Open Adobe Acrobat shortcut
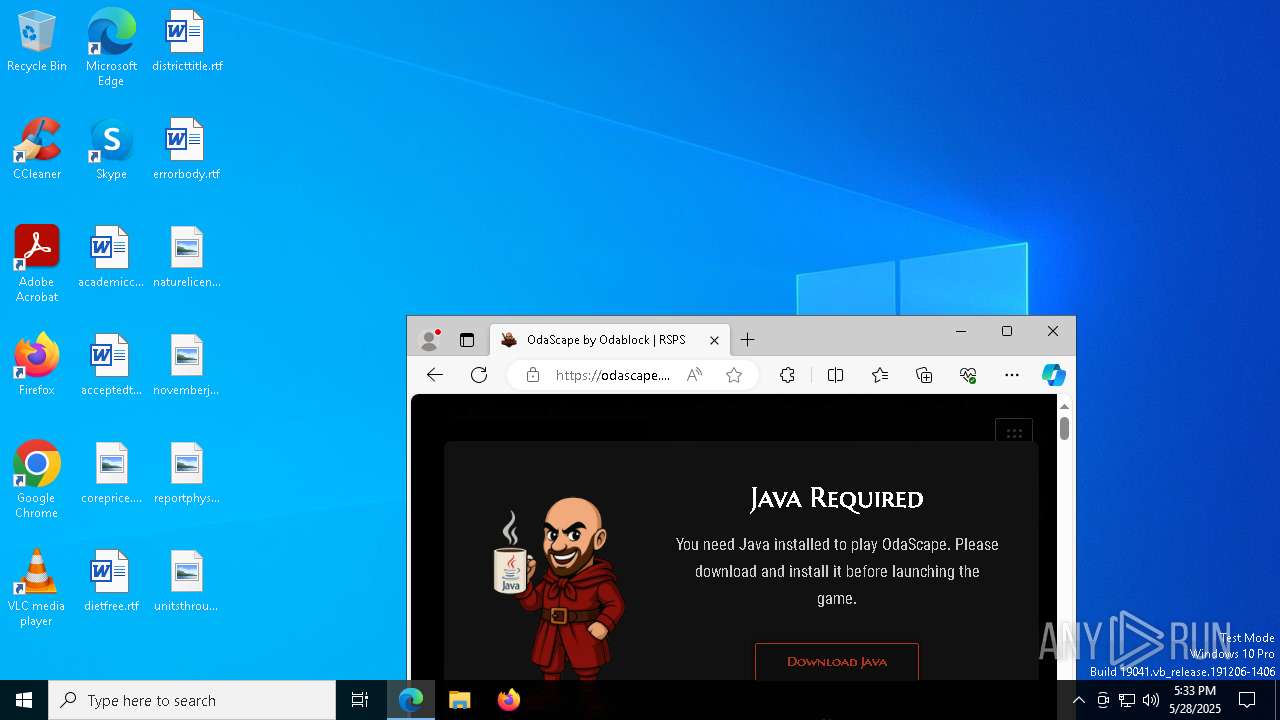 37,264
